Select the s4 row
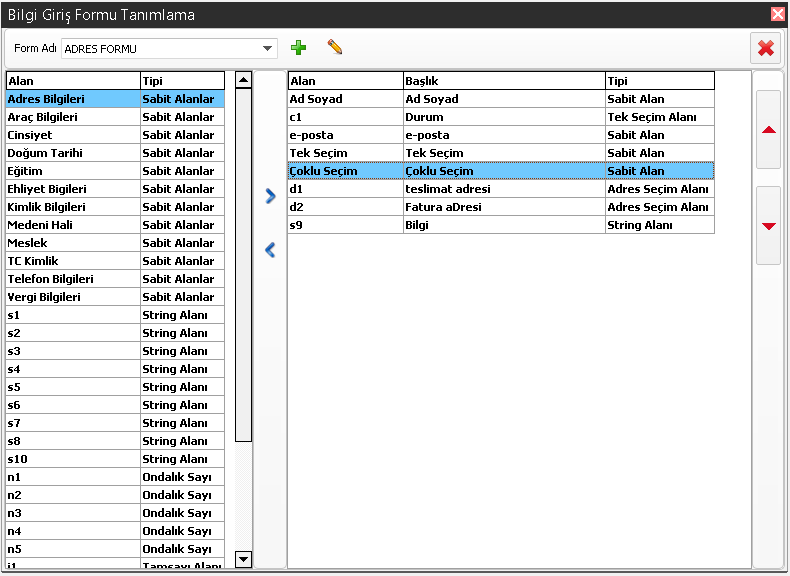Viewport: 790px width, 576px height. coord(115,369)
